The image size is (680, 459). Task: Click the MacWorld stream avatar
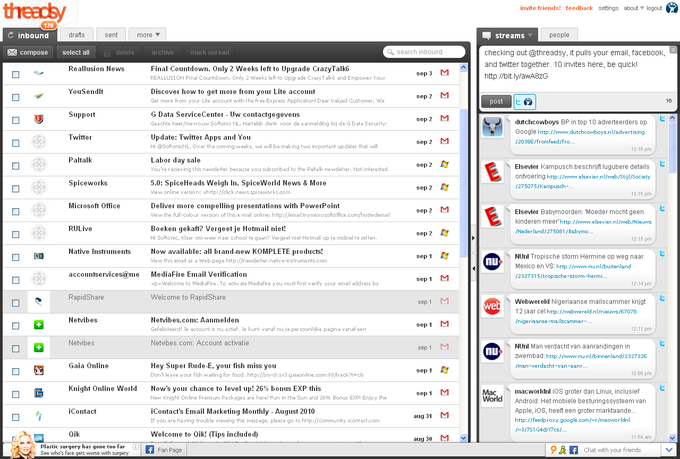[492, 396]
